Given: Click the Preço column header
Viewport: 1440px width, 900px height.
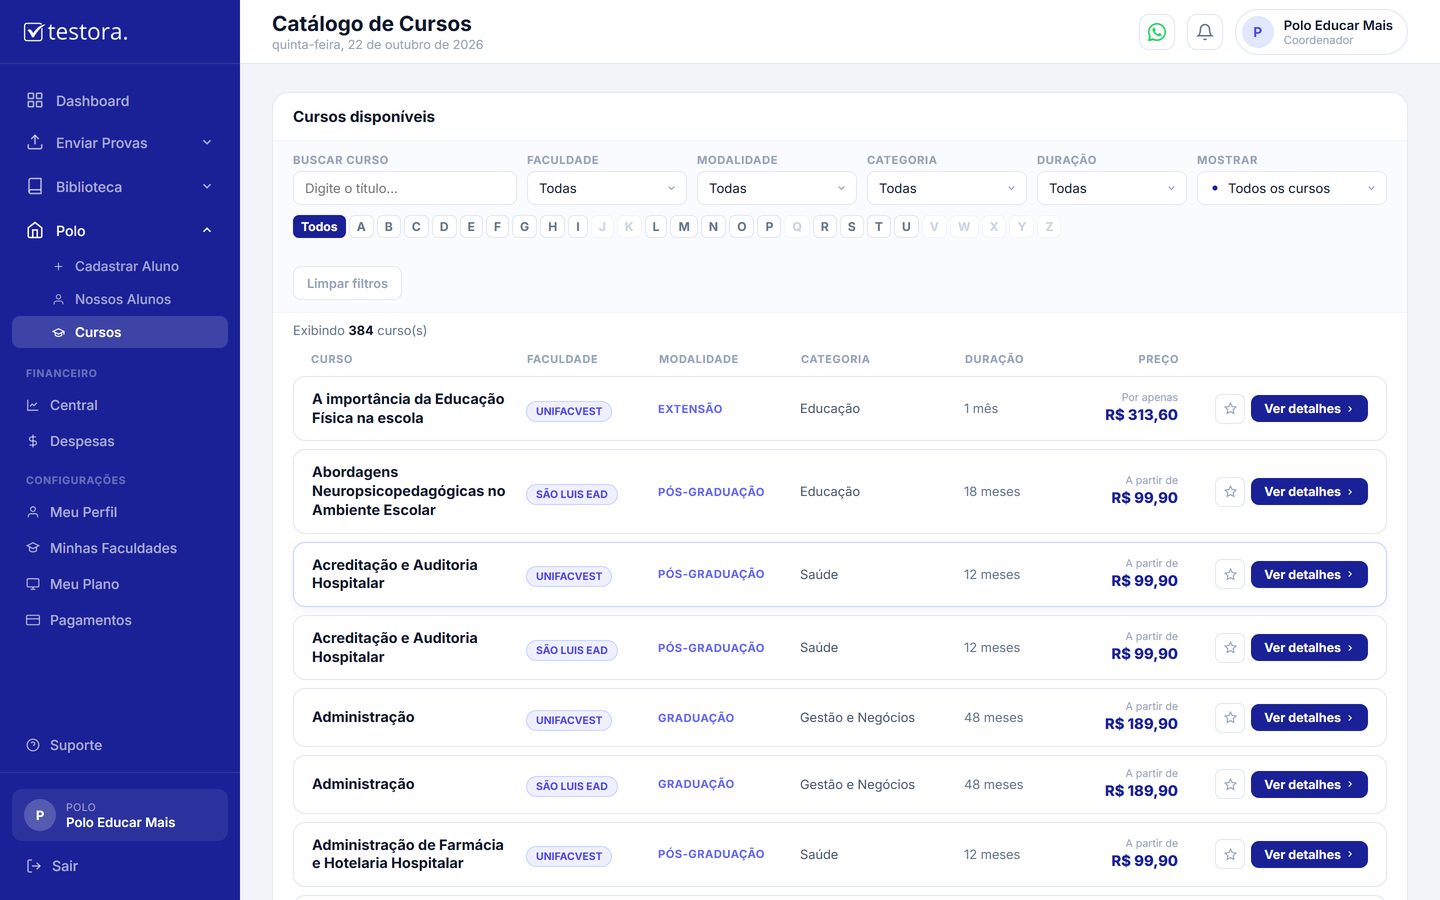Looking at the screenshot, I should [1158, 359].
